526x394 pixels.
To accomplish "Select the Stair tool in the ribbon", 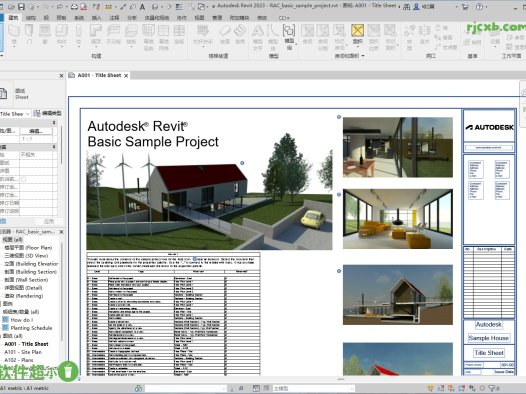I will click(x=240, y=34).
